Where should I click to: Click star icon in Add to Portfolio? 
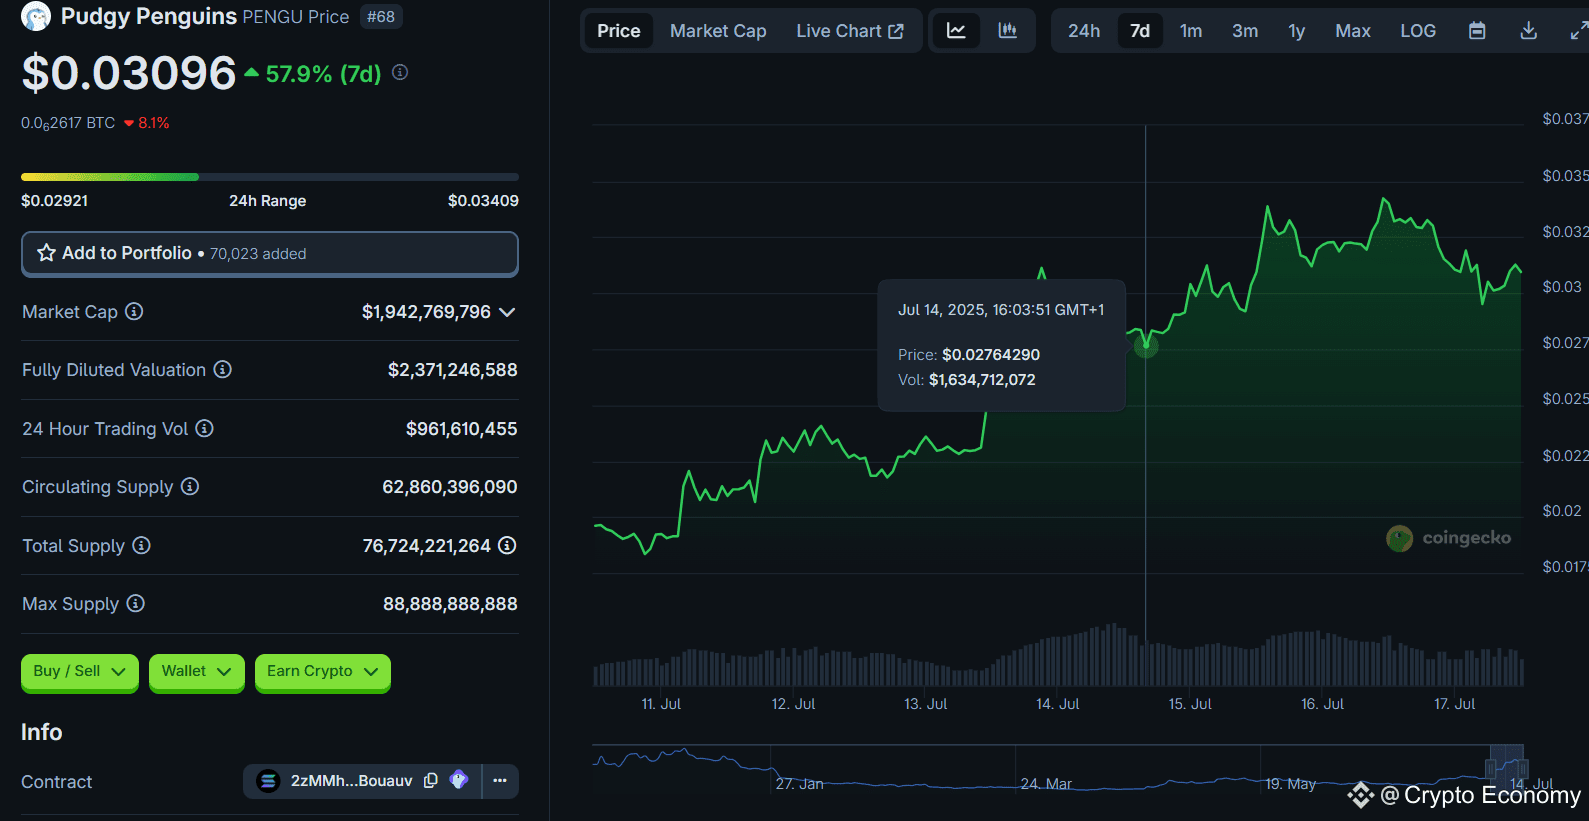click(46, 253)
